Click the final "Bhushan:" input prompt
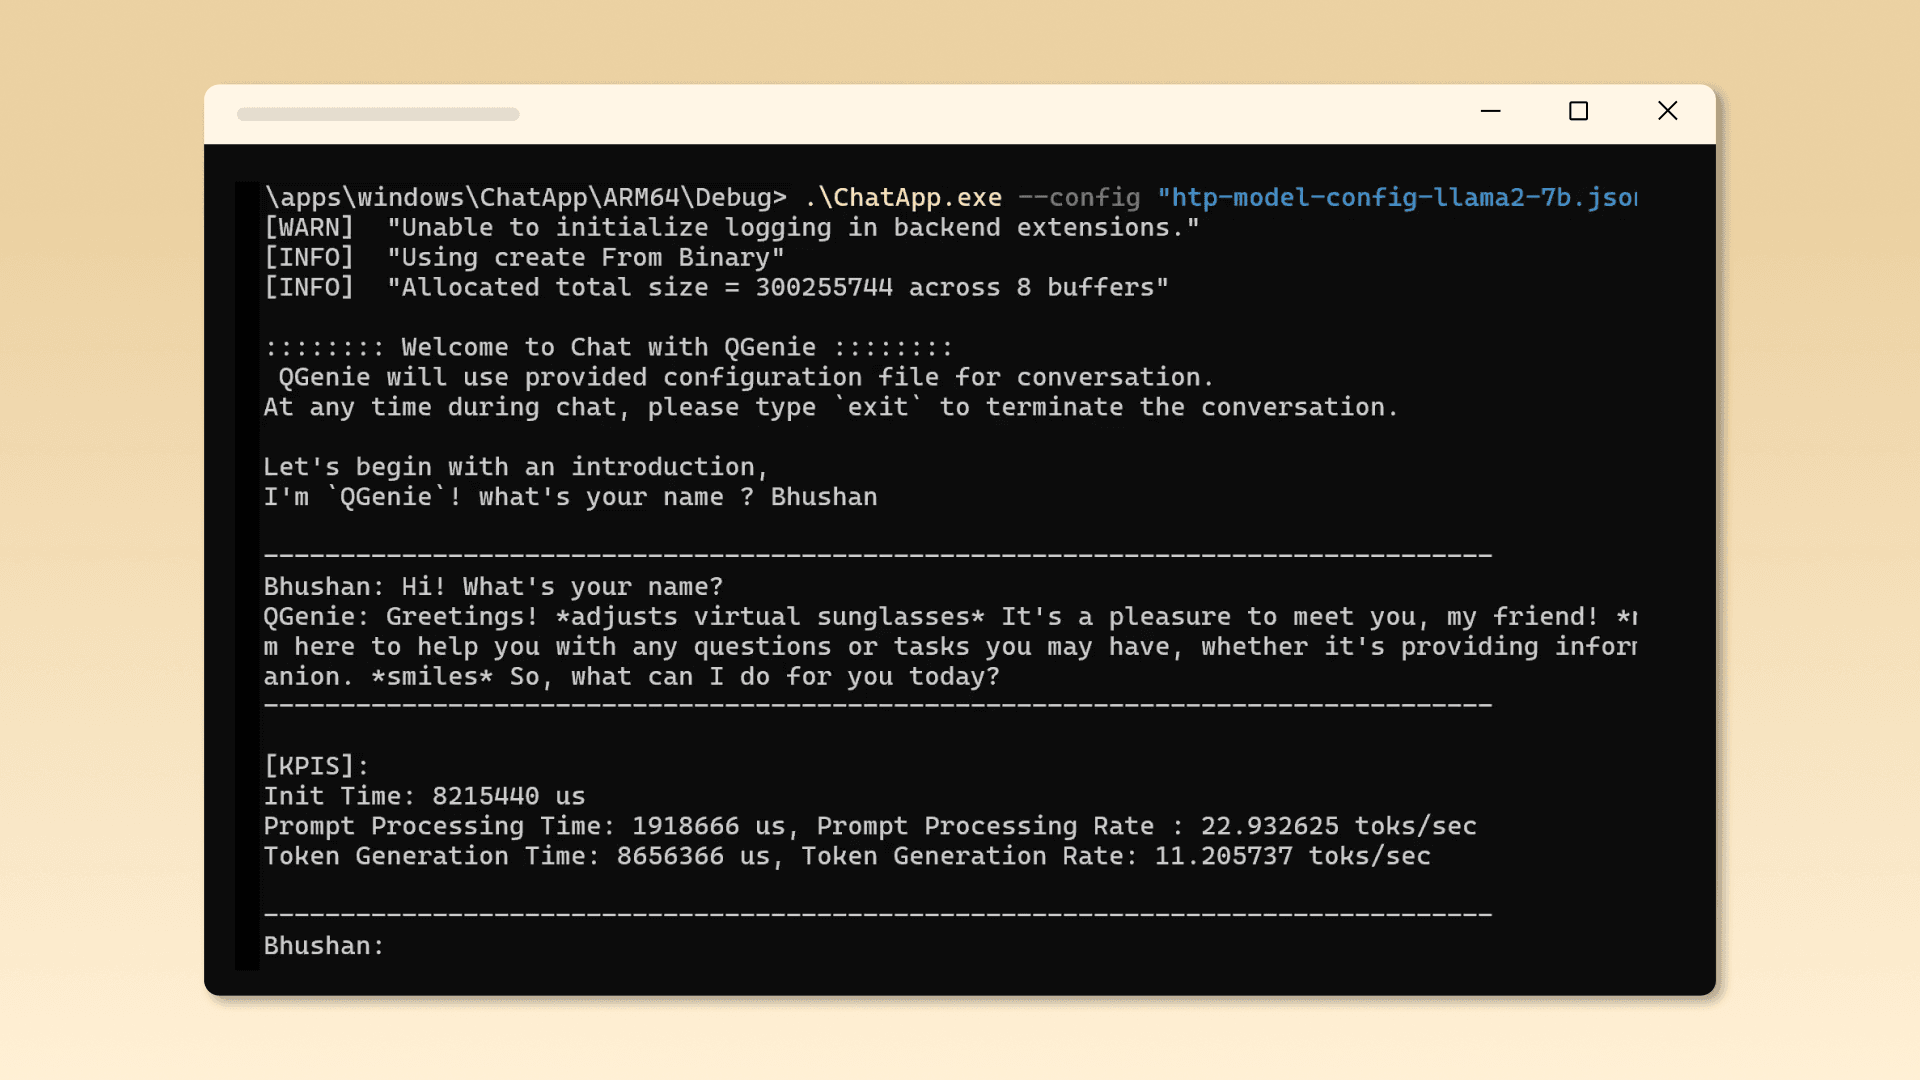This screenshot has height=1080, width=1920. (x=323, y=946)
